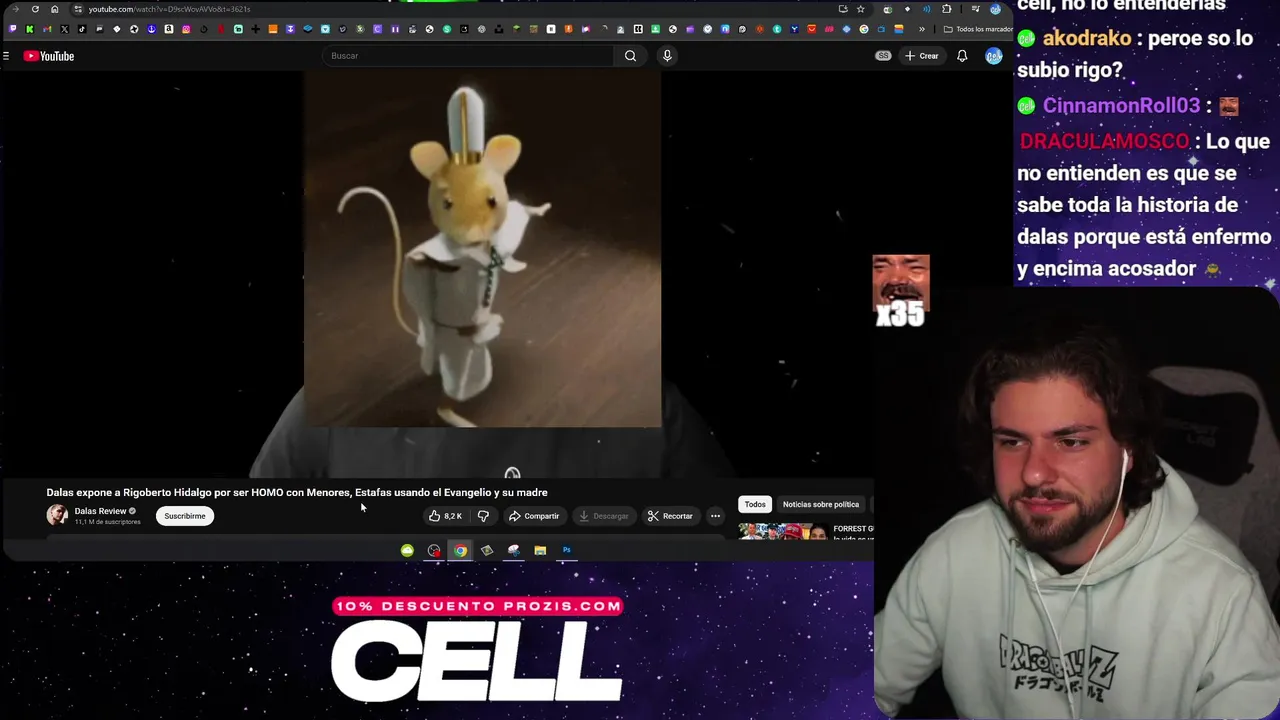This screenshot has width=1280, height=720.
Task: Expand hidden bookmarks overflow chevron
Action: pos(922,29)
